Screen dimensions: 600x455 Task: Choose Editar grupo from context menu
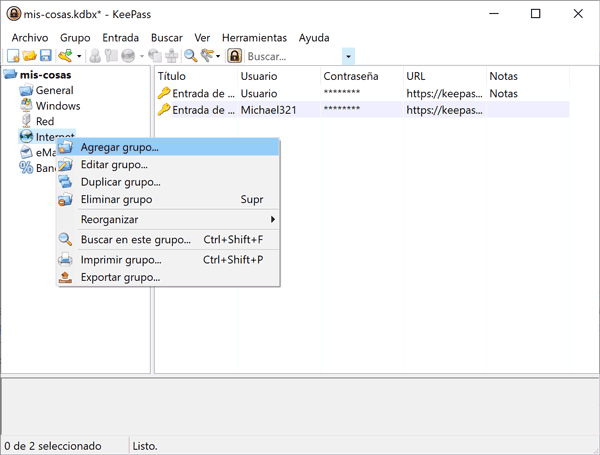pyautogui.click(x=168, y=165)
